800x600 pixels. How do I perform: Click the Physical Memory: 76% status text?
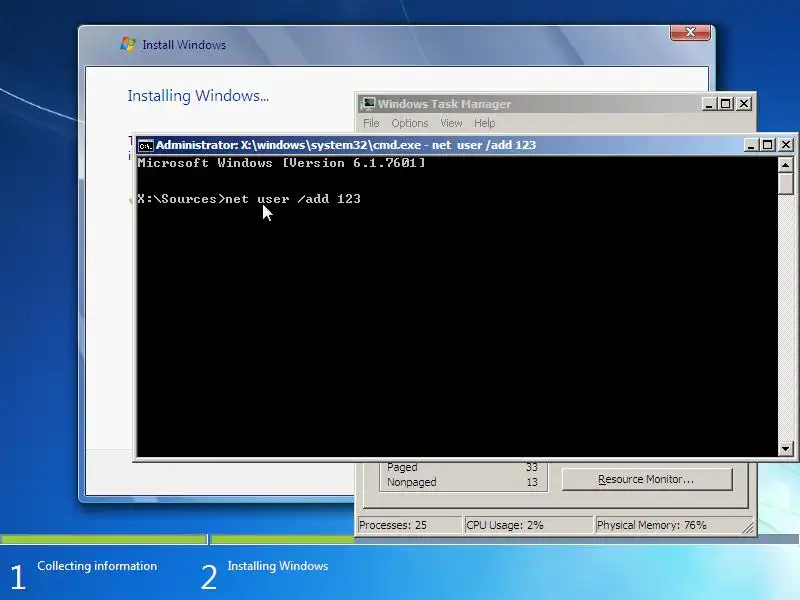[x=652, y=526]
